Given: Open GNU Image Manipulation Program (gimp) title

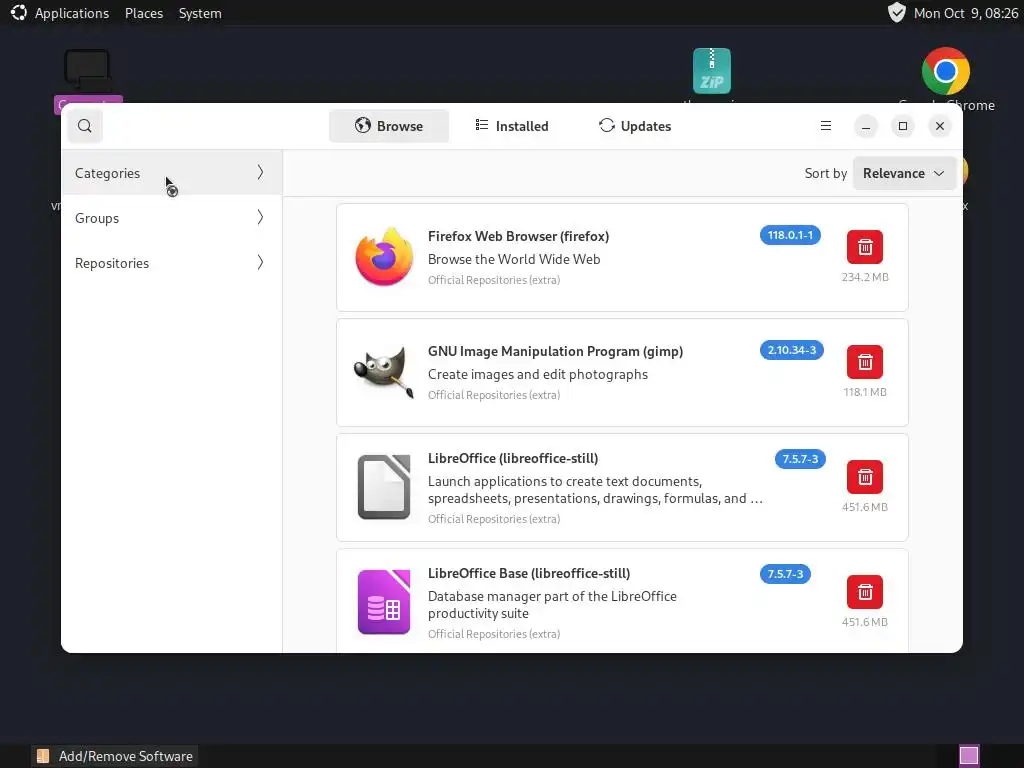Looking at the screenshot, I should [x=555, y=351].
